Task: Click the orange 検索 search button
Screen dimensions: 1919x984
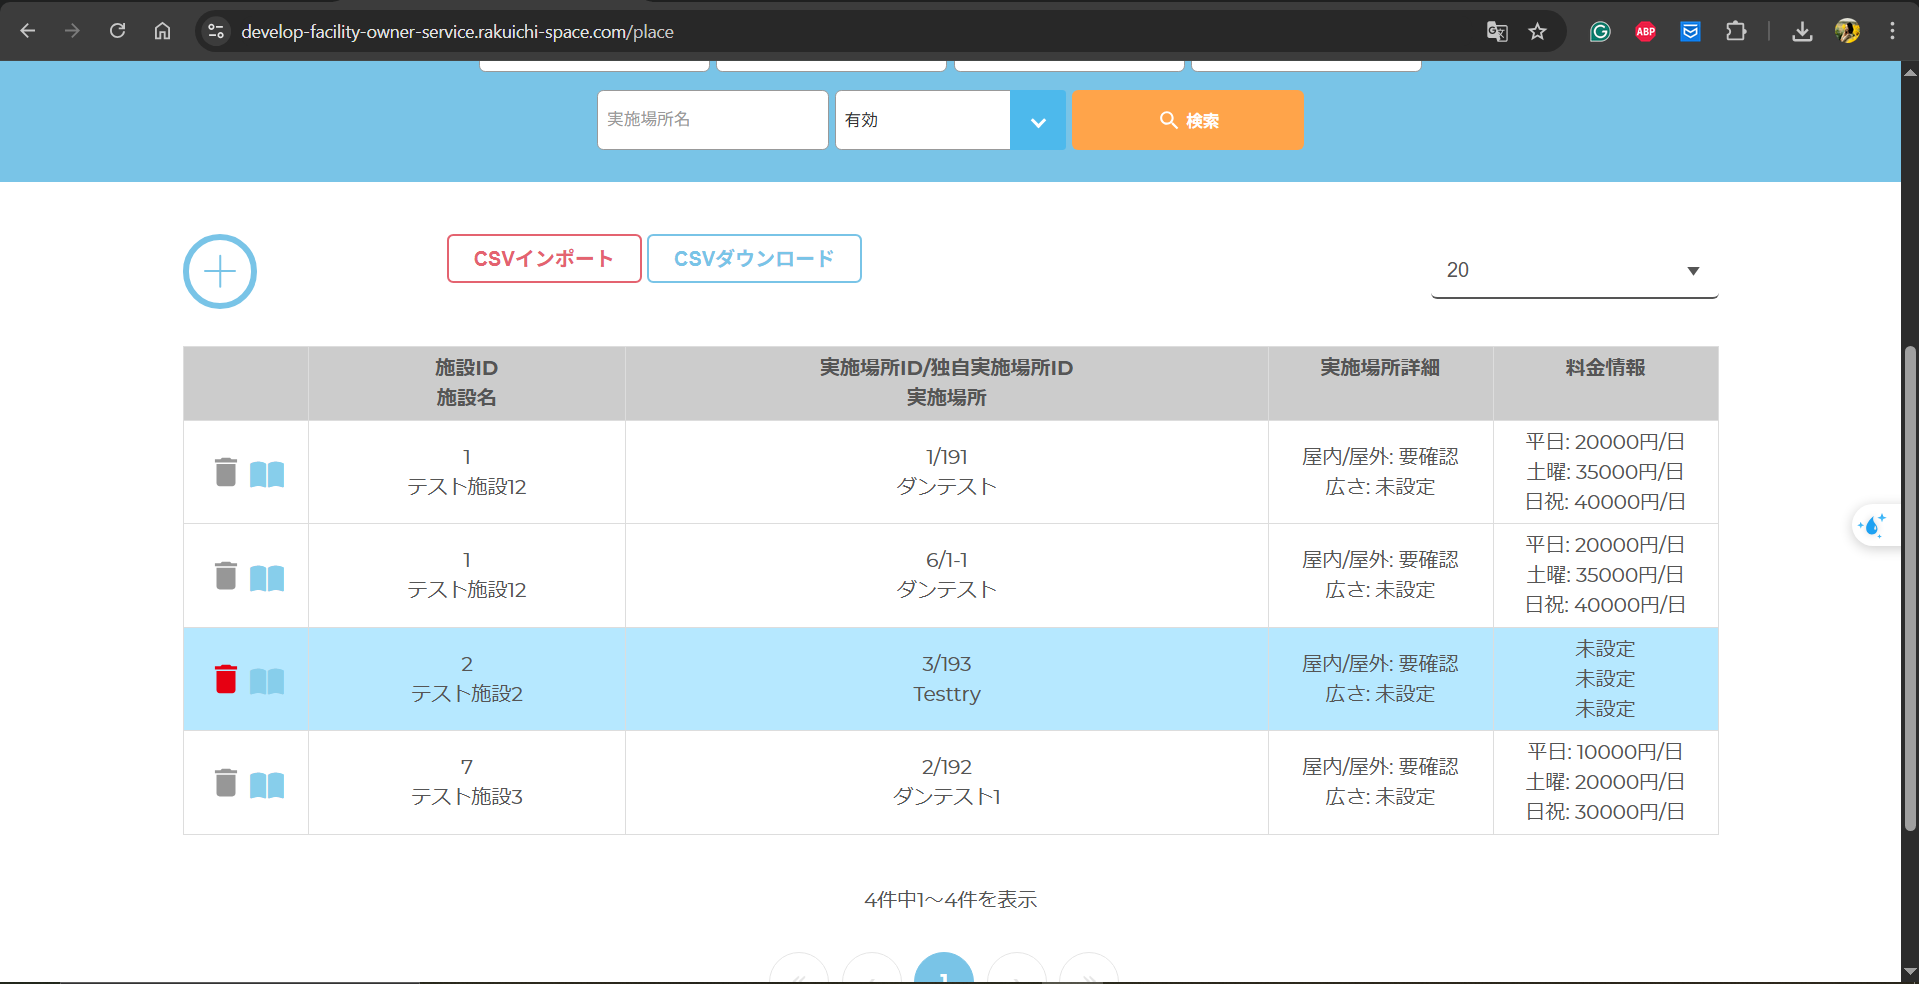Action: click(x=1187, y=120)
